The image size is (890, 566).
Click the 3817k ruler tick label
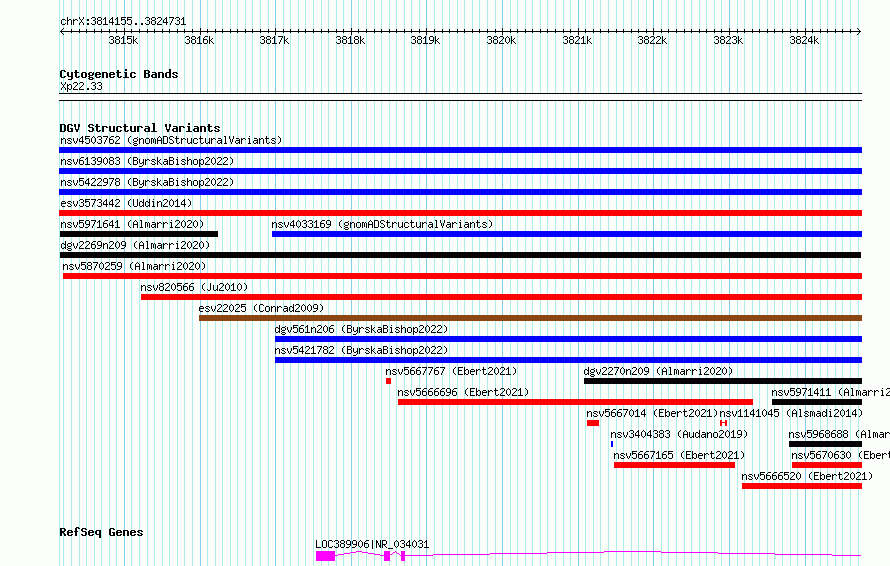point(274,41)
